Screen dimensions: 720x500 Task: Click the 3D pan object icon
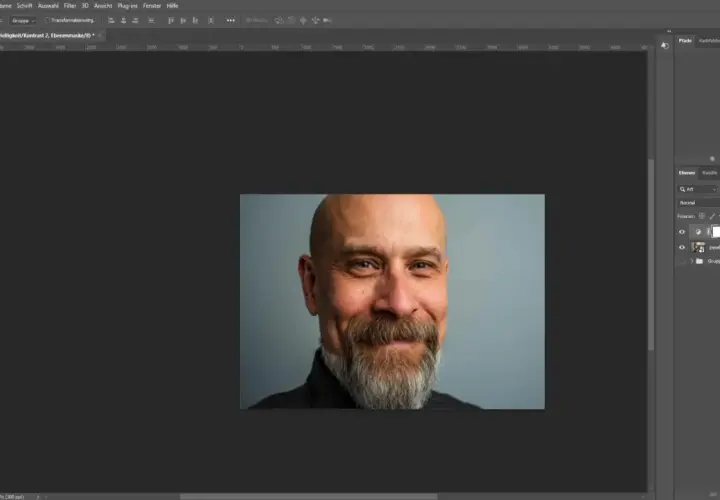[303, 20]
